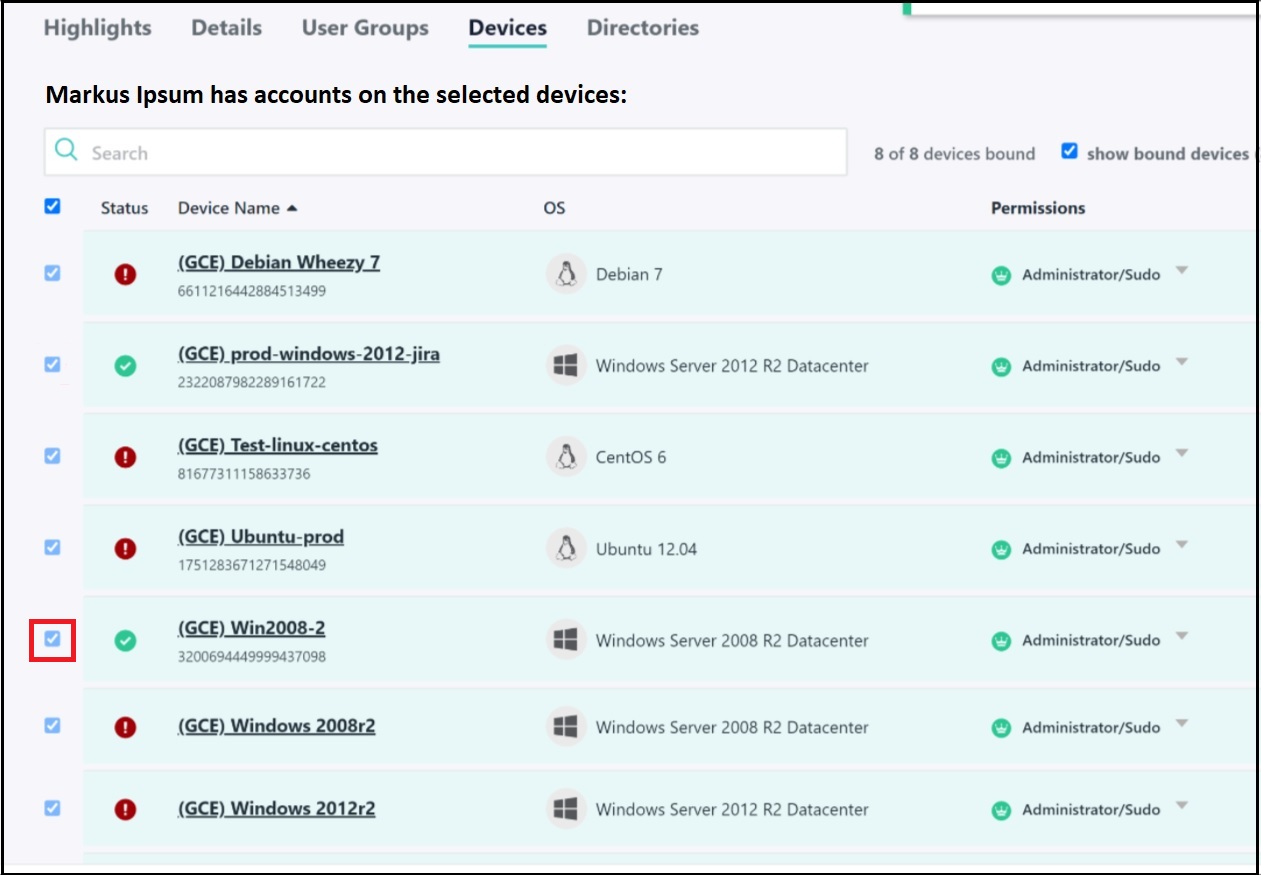
Task: Toggle the select-all checkbox in the header
Action: click(x=51, y=206)
